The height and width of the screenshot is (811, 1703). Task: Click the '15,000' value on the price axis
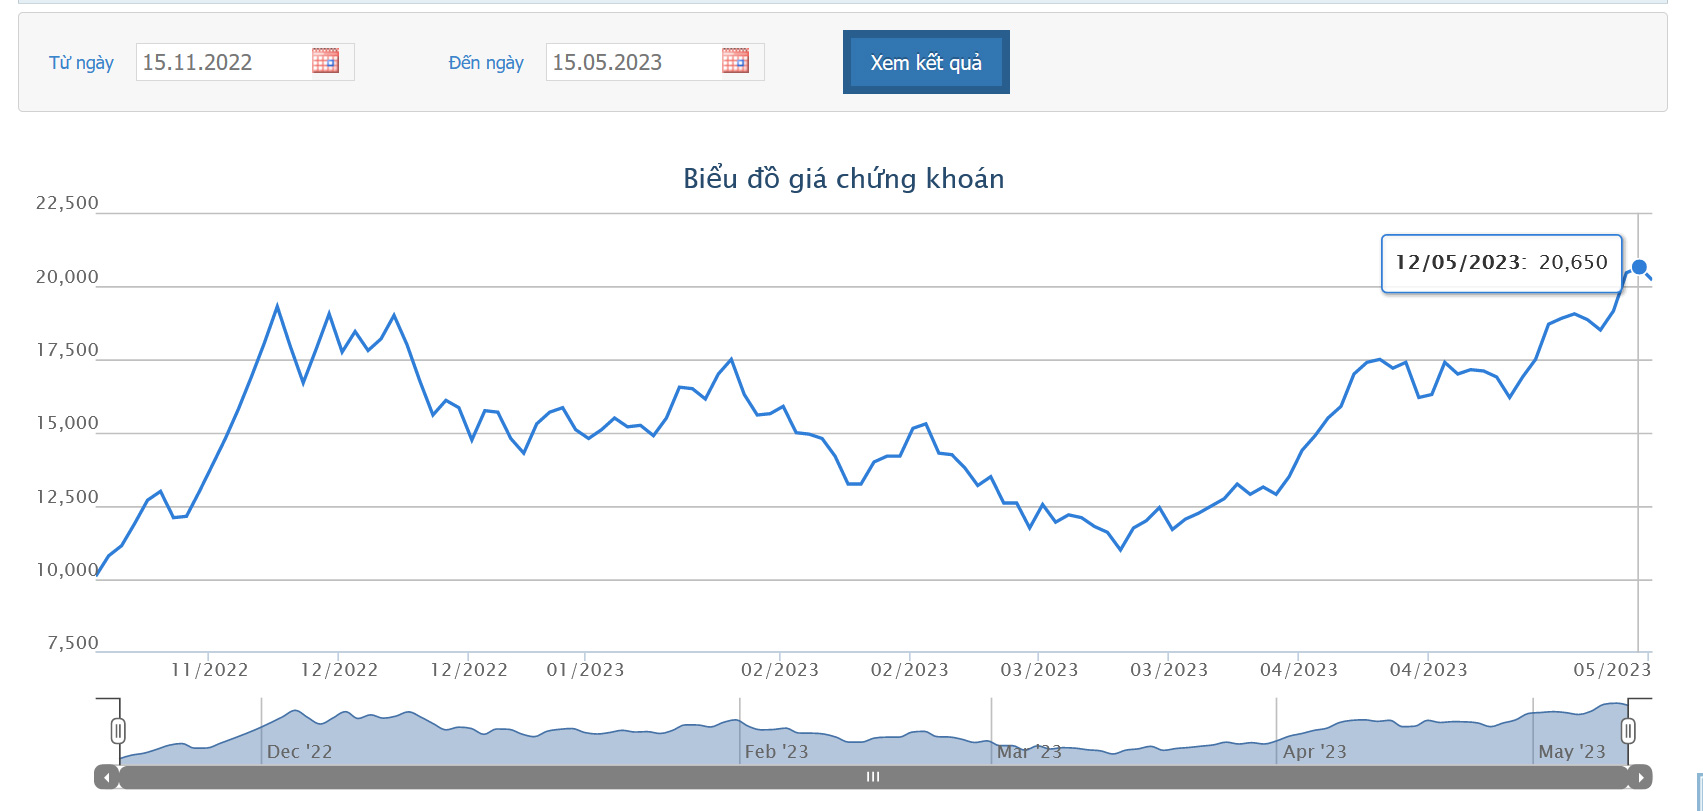coord(67,423)
